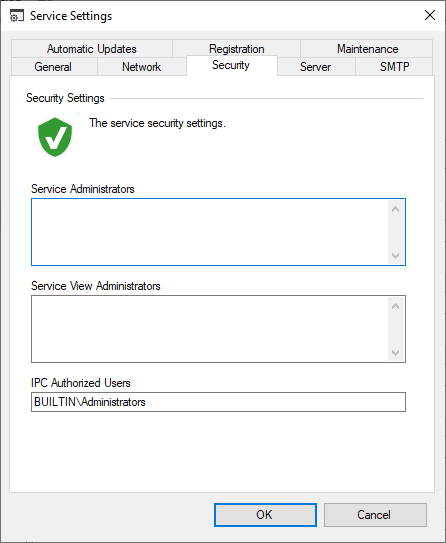The image size is (446, 543).
Task: Open the Maintenance tab
Action: [x=367, y=49]
